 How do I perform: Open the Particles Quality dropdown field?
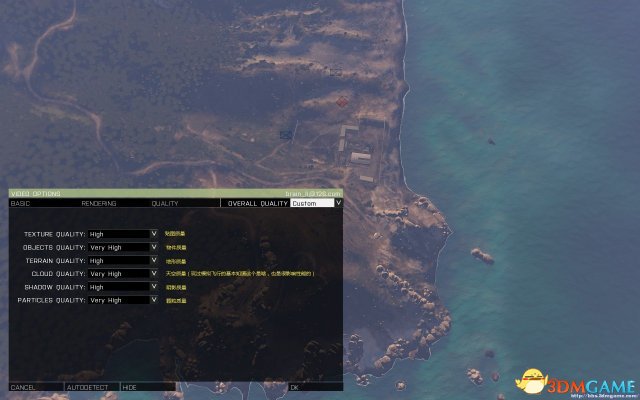pos(119,300)
